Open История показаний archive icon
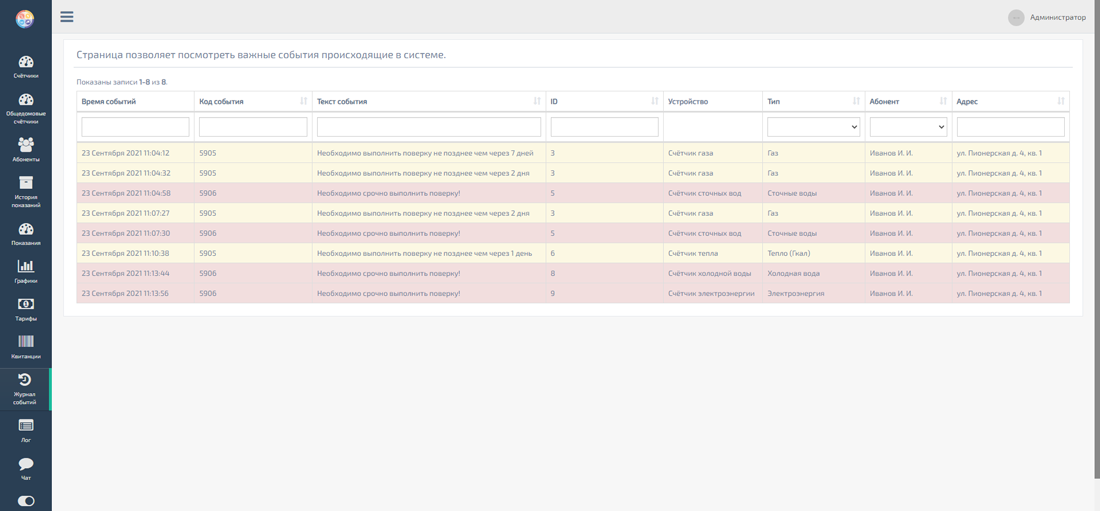This screenshot has width=1100, height=511. point(26,188)
